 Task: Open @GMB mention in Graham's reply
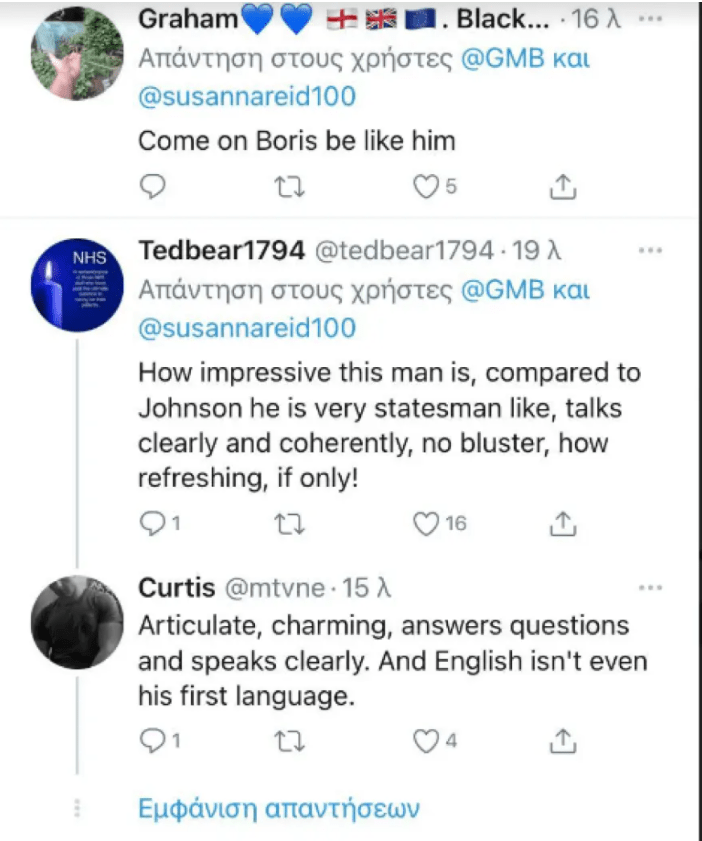tap(502, 59)
